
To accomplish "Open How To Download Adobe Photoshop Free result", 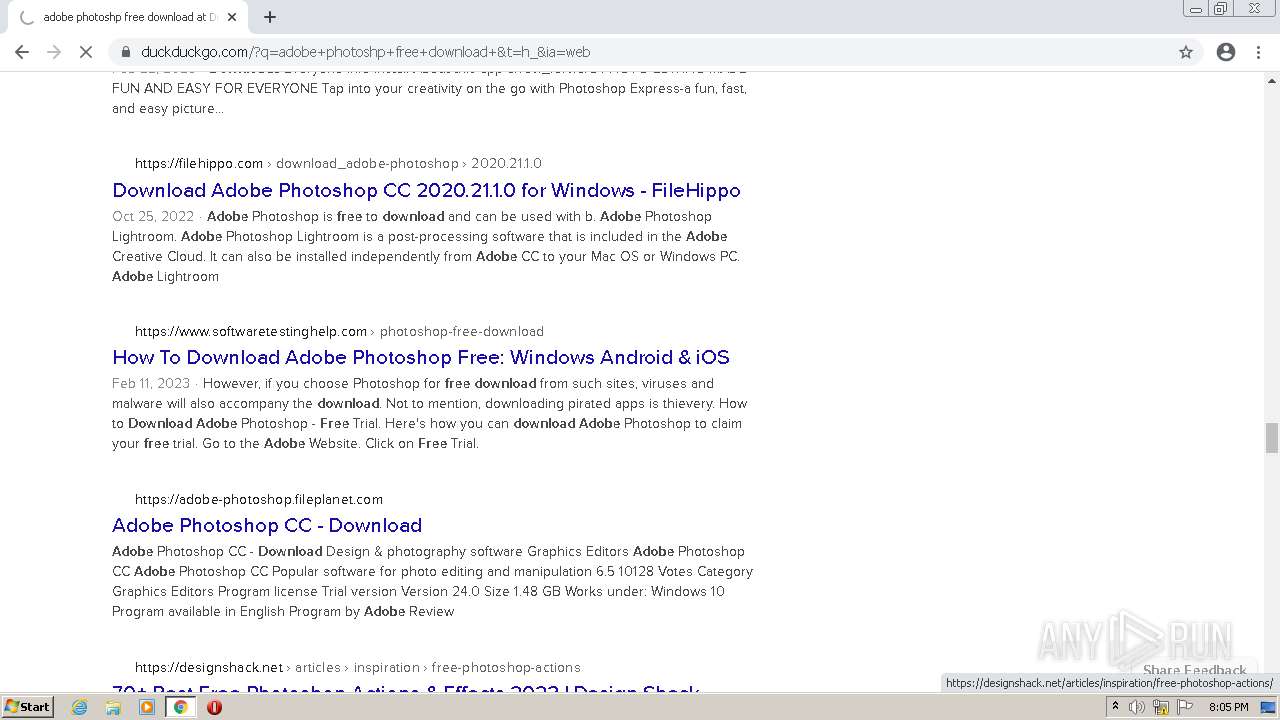I will click(x=421, y=357).
